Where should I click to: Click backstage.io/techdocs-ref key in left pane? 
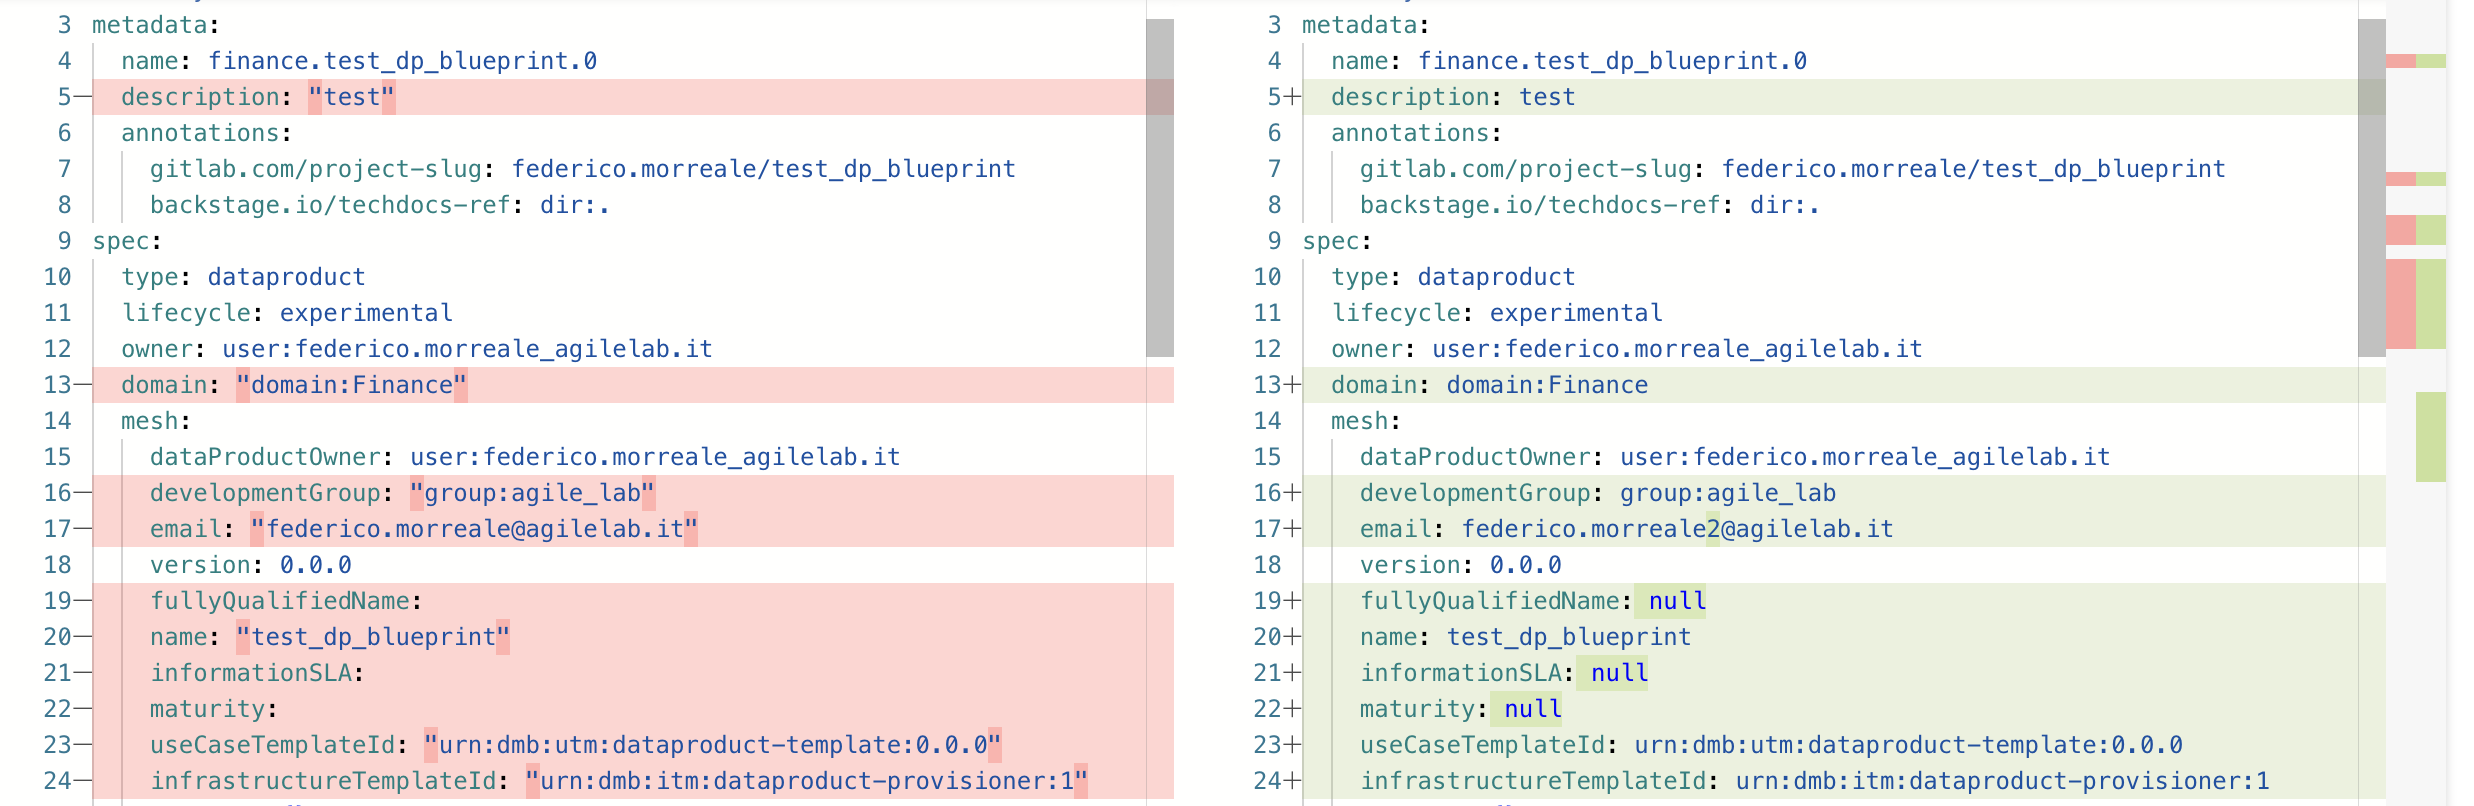pos(330,205)
